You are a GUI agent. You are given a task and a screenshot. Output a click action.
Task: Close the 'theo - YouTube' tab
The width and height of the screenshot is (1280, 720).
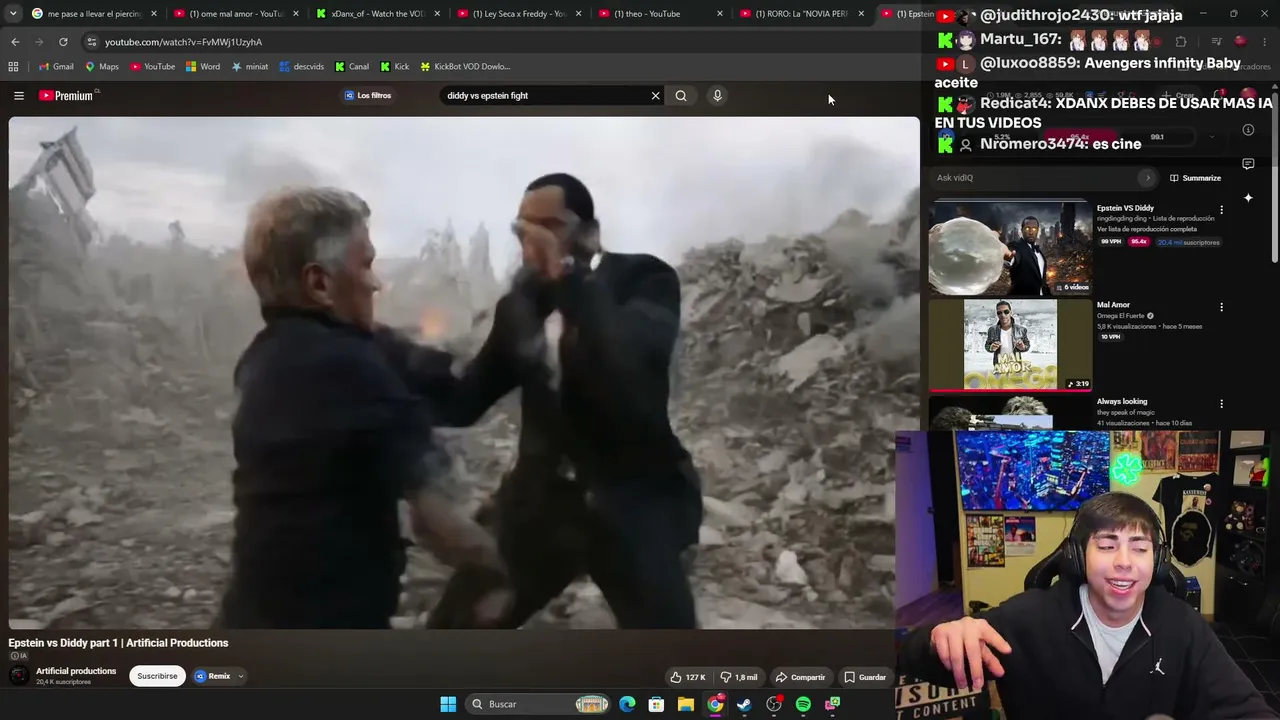click(720, 14)
